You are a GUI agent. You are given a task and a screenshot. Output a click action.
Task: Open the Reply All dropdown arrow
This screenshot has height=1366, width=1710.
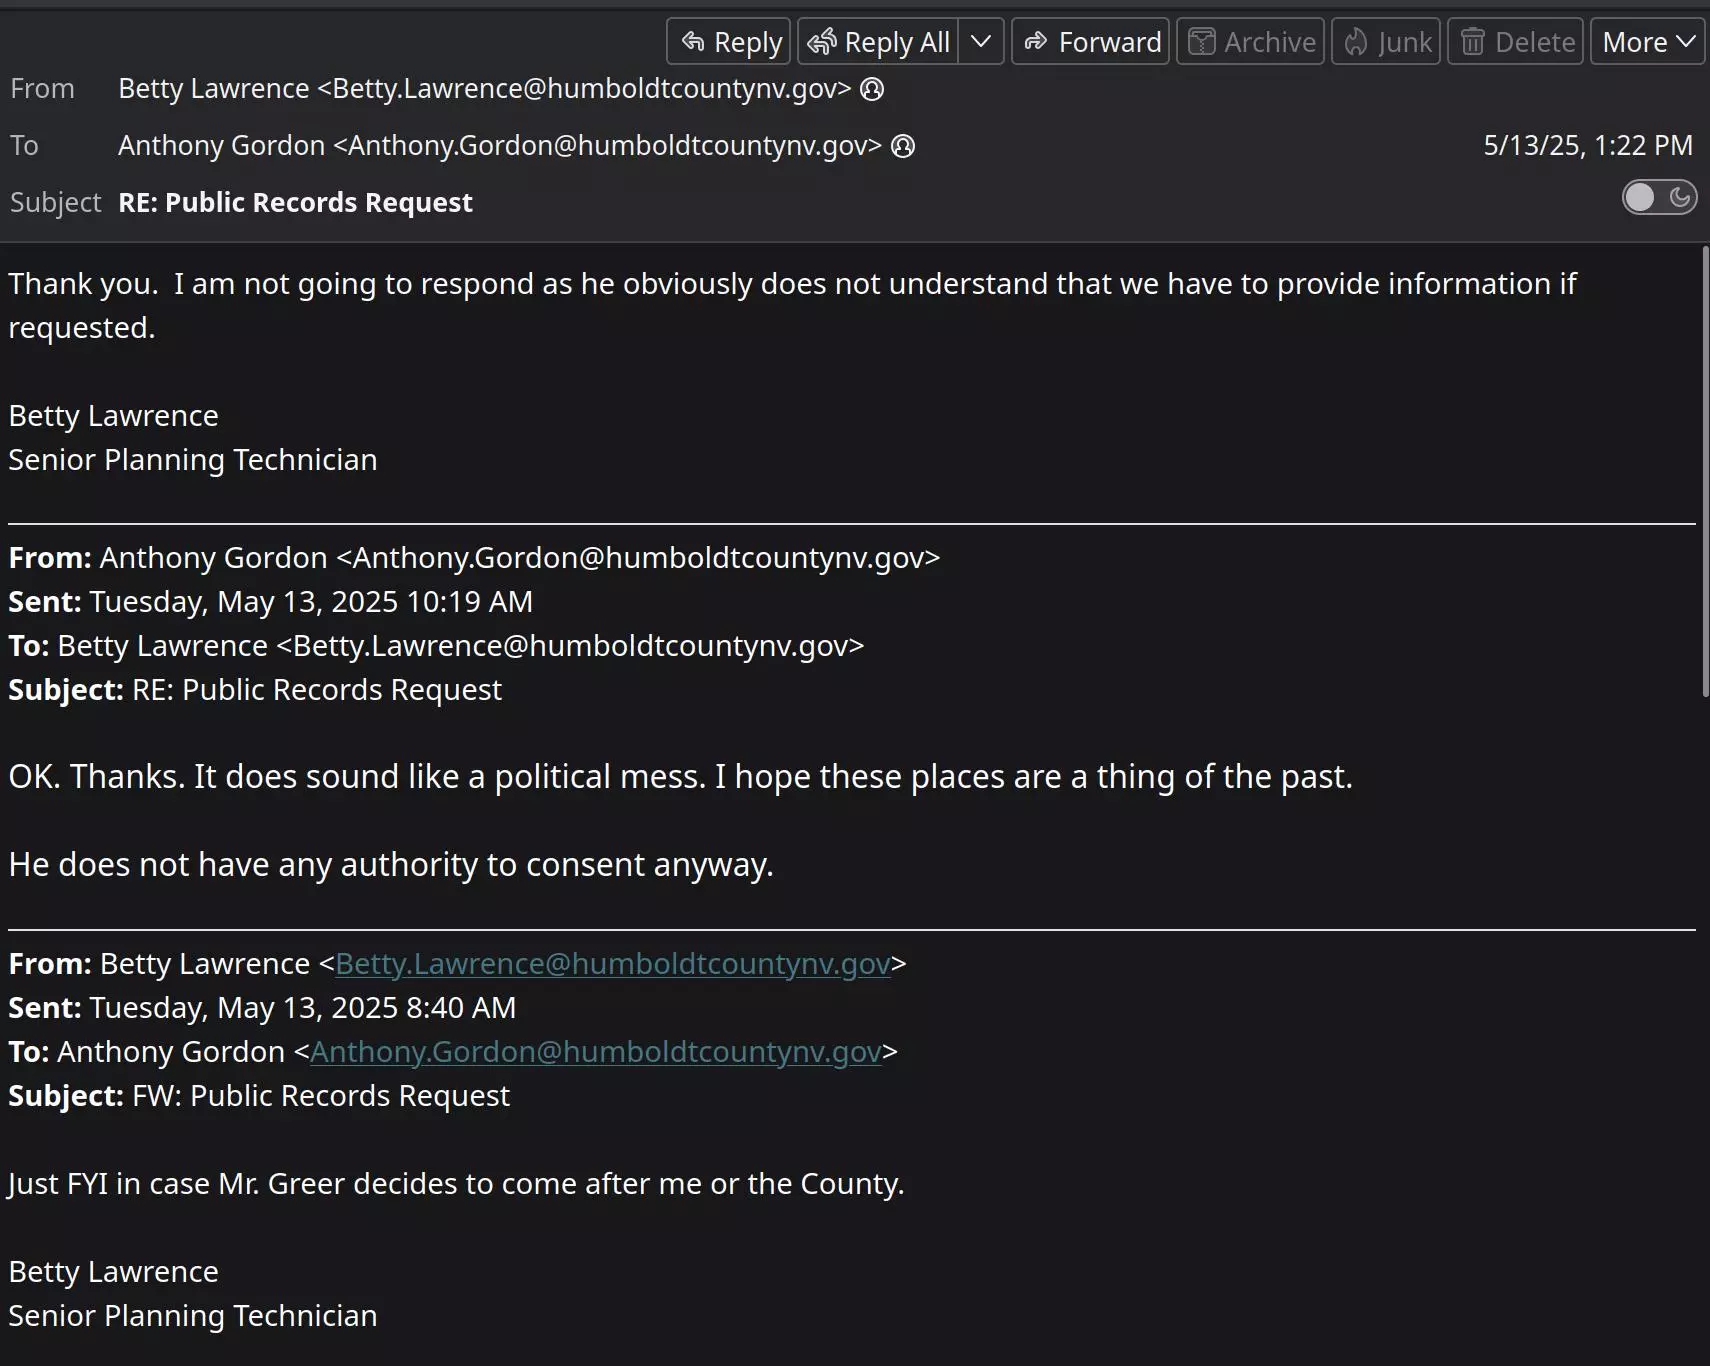click(x=981, y=42)
